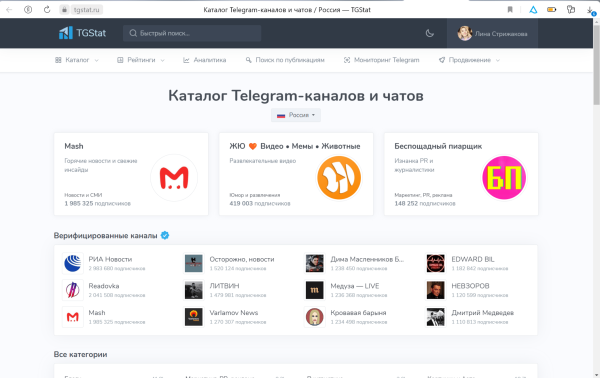The width and height of the screenshot is (600, 378).
Task: Expand the Рейтинги menu
Action: tap(141, 60)
